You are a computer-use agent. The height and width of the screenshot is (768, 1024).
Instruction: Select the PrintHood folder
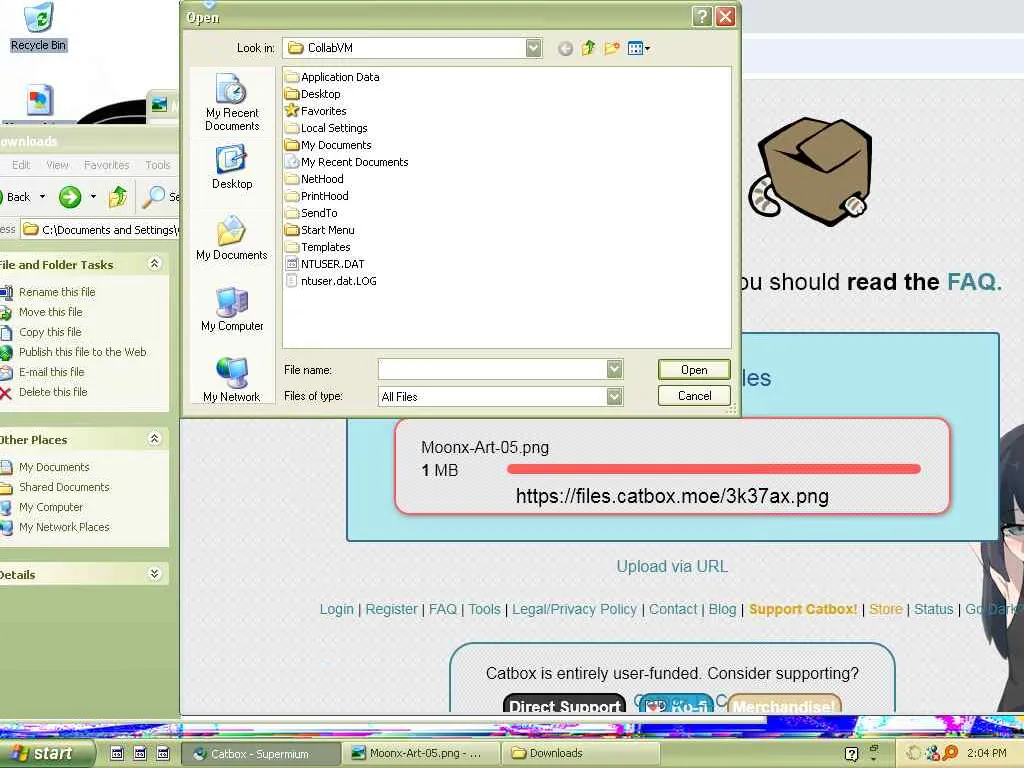(317, 196)
